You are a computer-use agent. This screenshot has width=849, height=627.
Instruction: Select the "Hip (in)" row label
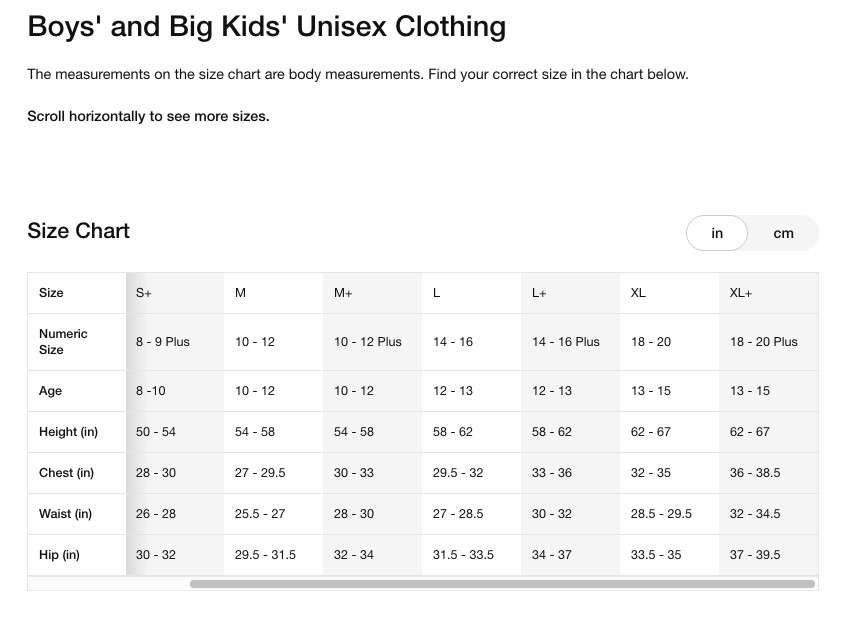click(x=59, y=555)
